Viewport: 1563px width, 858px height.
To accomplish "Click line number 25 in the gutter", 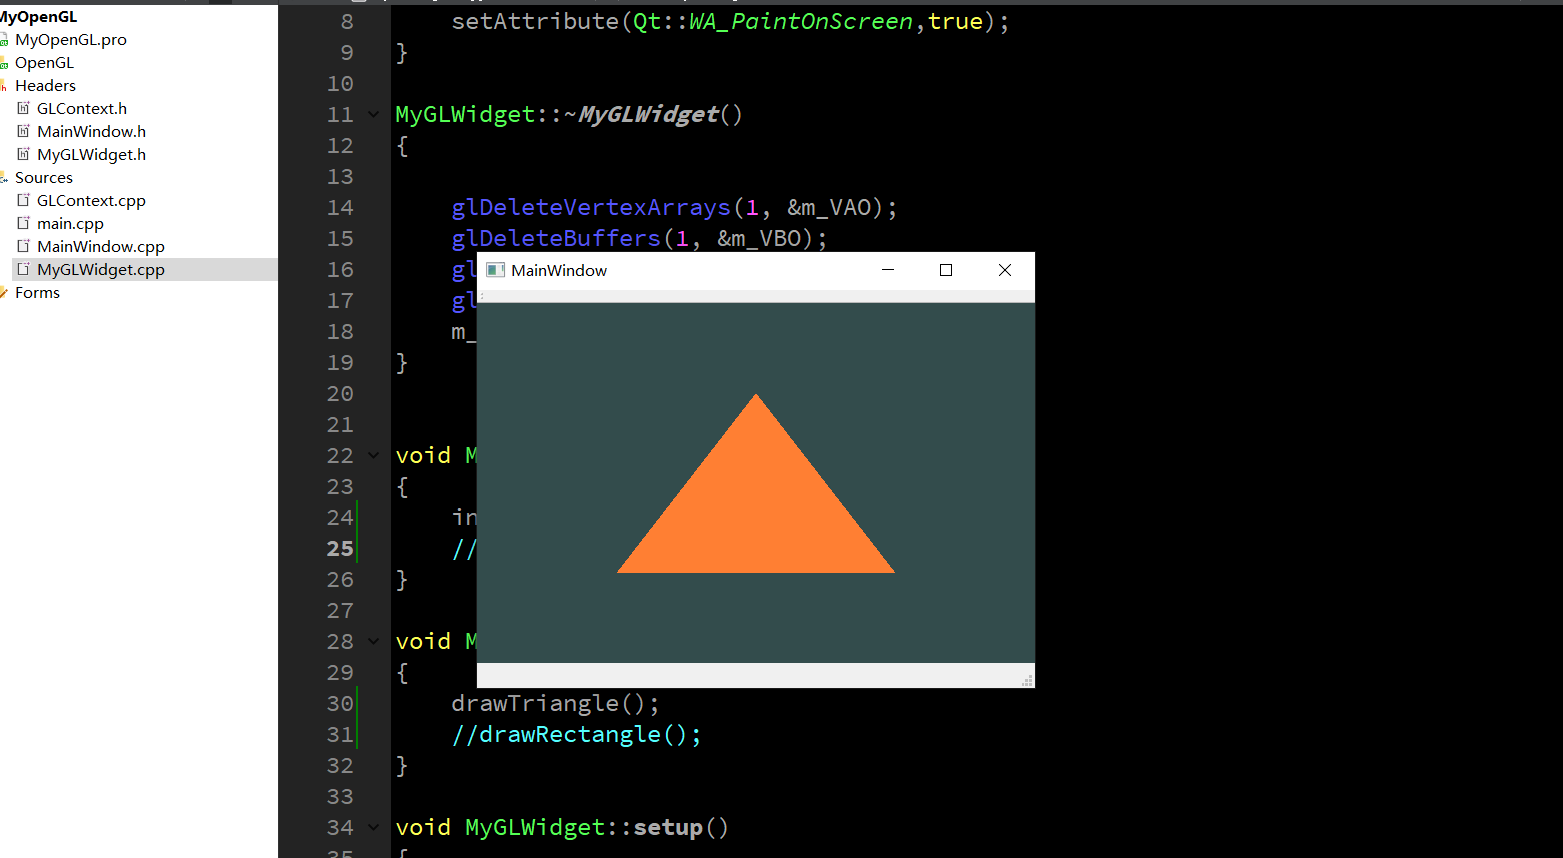I will (x=340, y=549).
